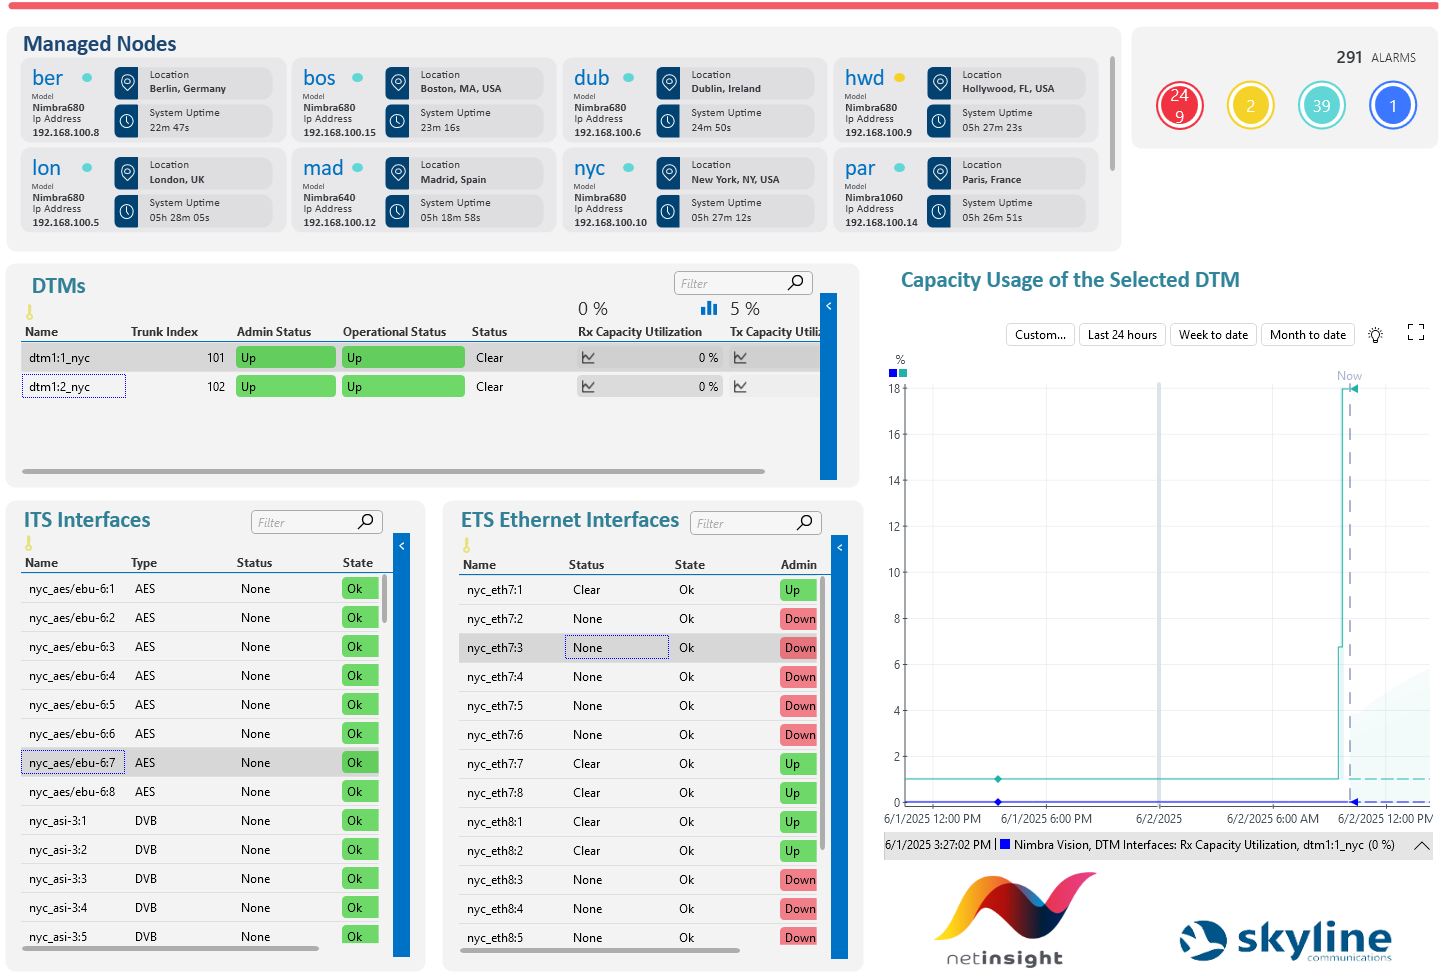Collapse the ITS Interfaces side panel arrow
Screen dimensions: 1441x976
402,546
